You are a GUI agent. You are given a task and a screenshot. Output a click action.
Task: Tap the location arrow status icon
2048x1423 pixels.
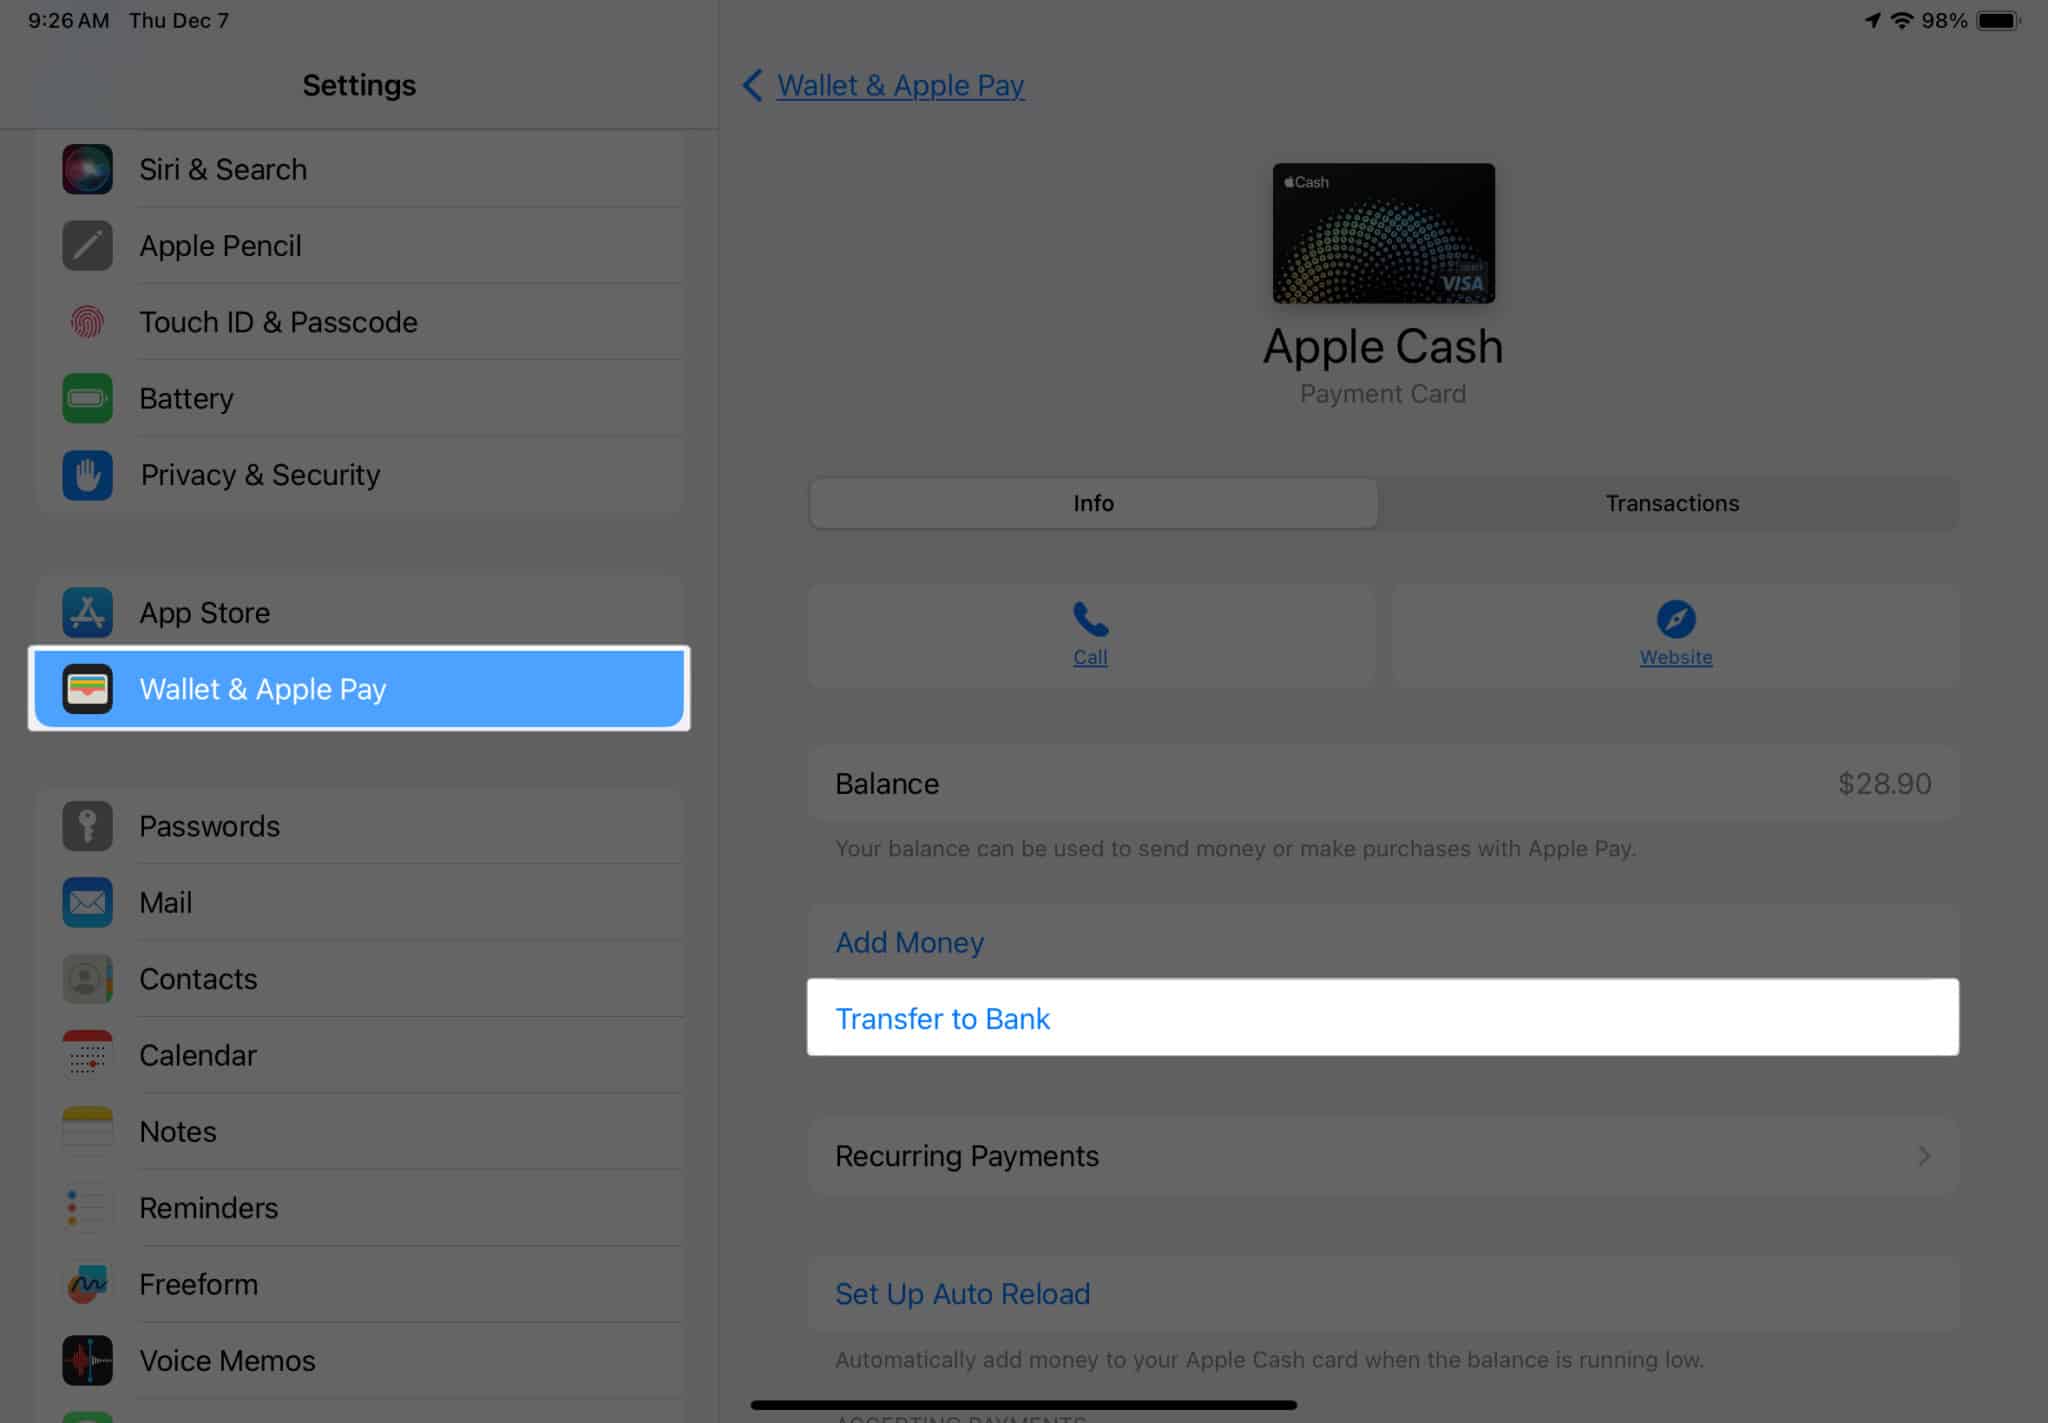pyautogui.click(x=1872, y=20)
